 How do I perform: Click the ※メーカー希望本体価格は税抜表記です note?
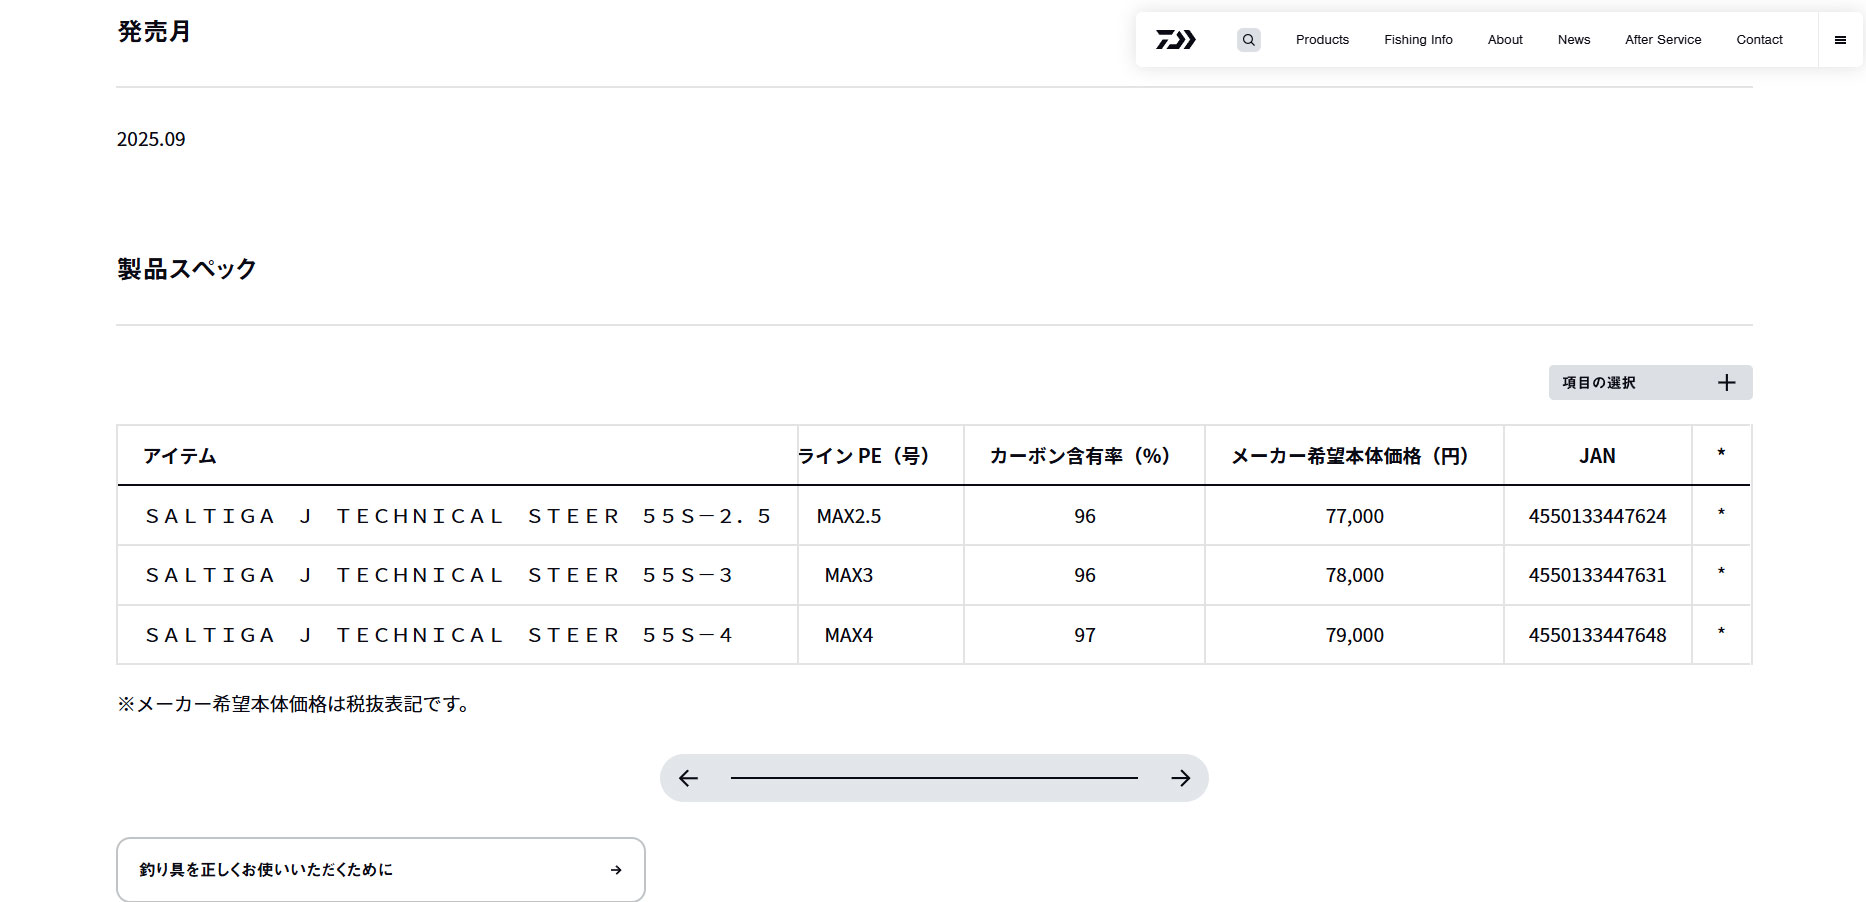[295, 704]
